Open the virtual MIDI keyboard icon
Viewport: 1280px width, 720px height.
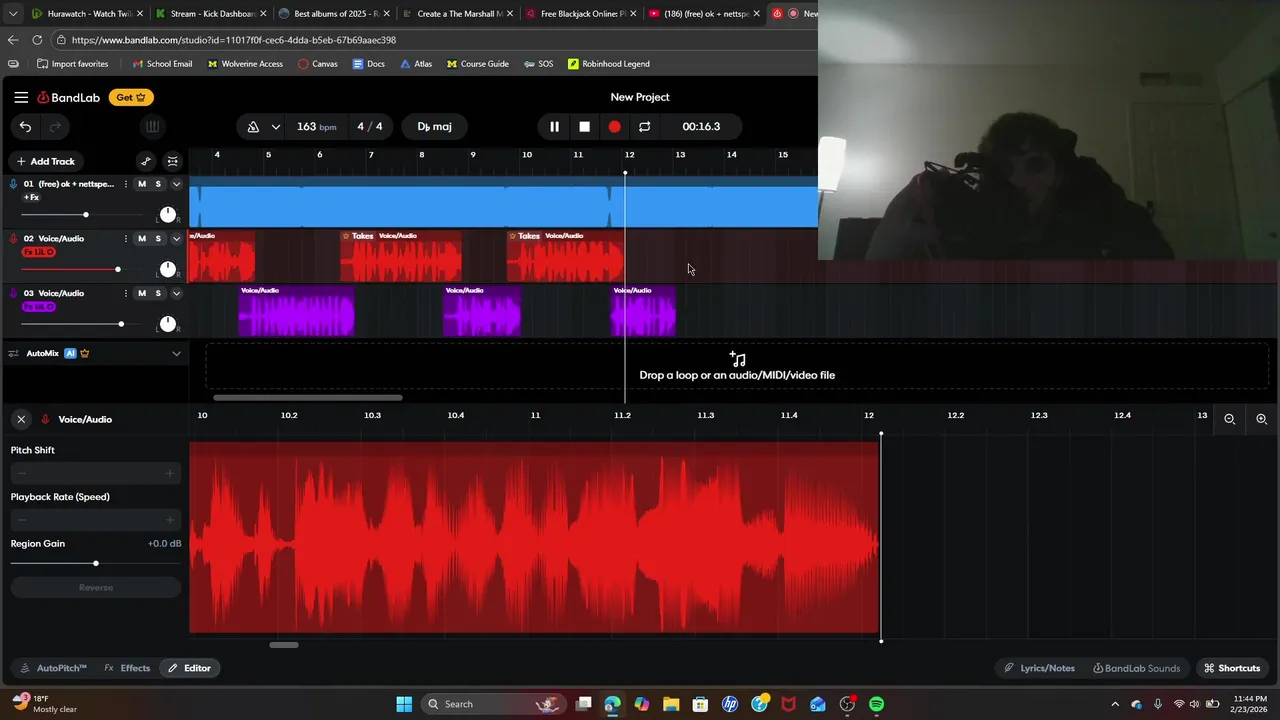click(x=152, y=126)
